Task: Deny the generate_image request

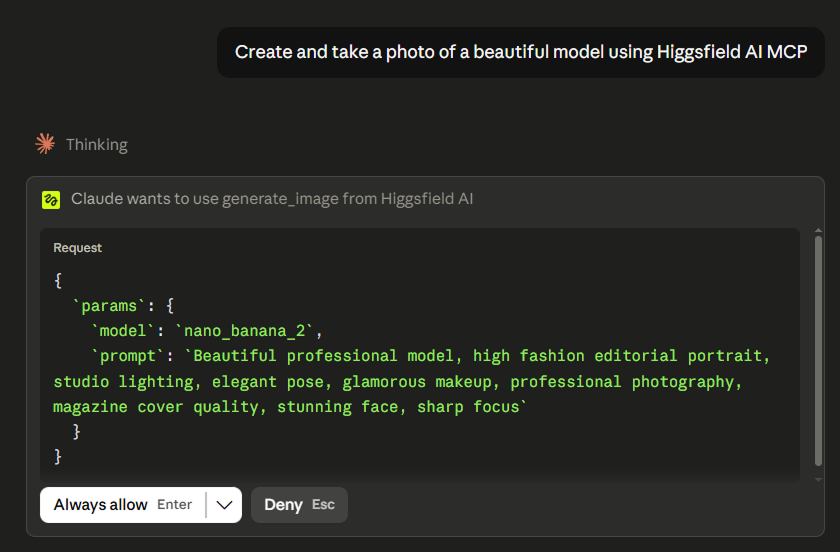Action: click(x=299, y=505)
